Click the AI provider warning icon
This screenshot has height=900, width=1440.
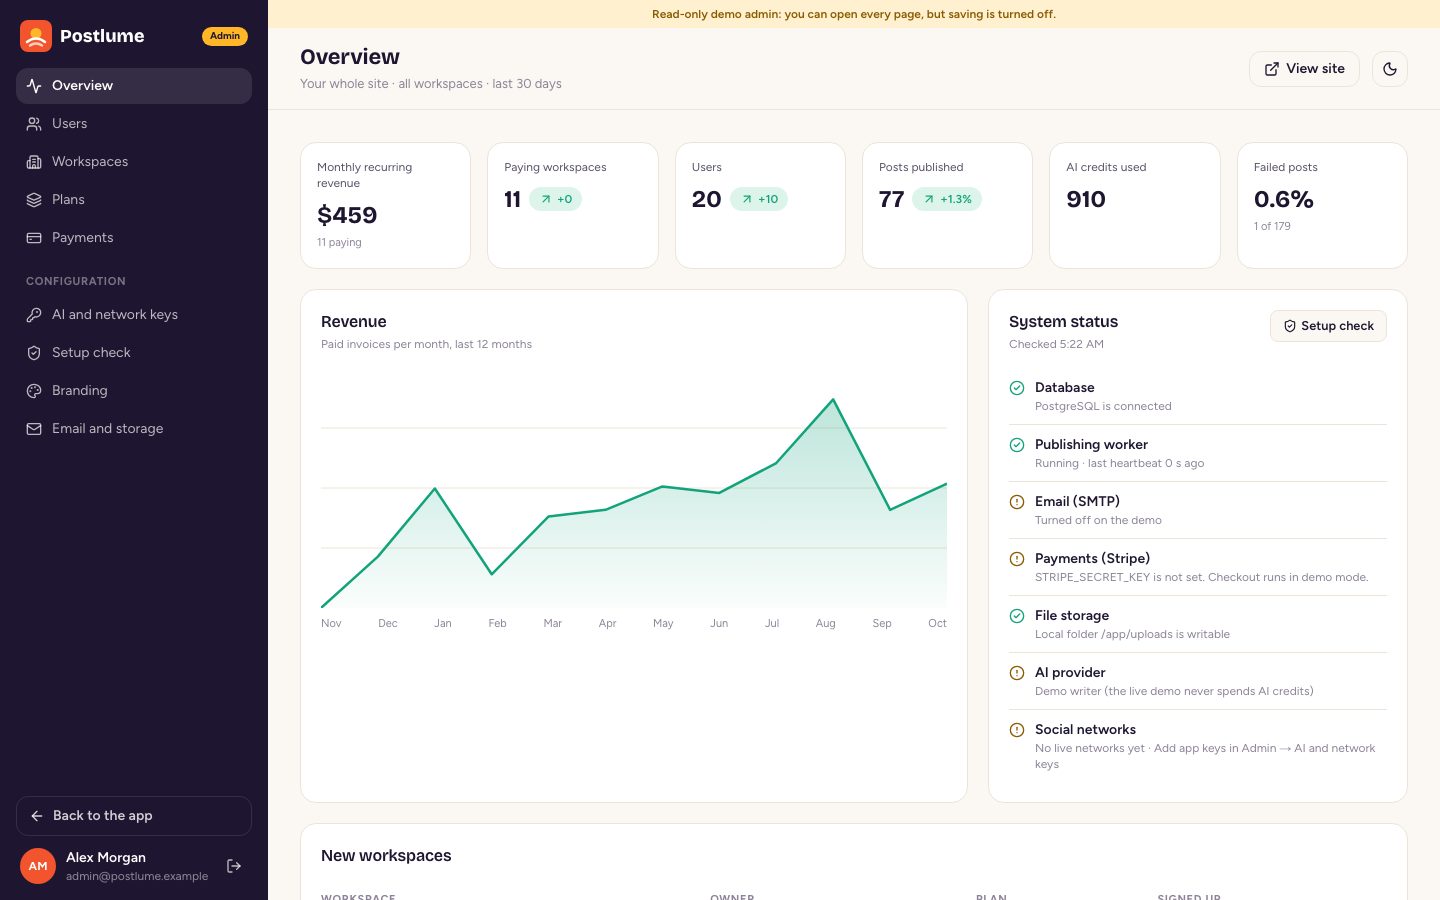1017,673
